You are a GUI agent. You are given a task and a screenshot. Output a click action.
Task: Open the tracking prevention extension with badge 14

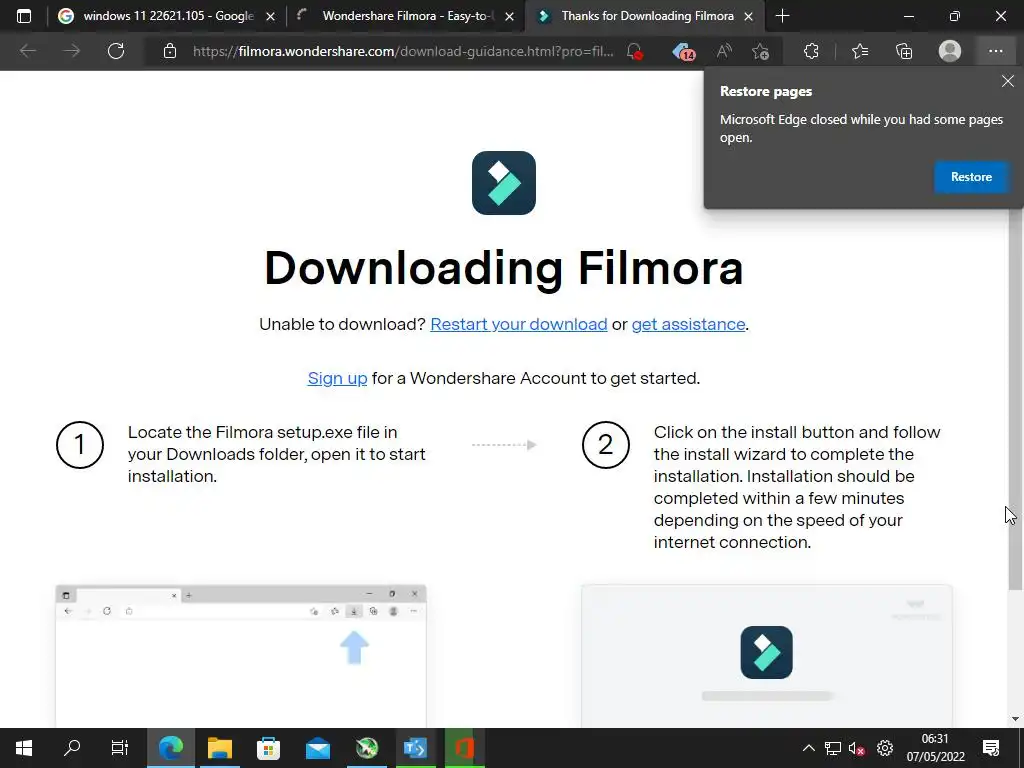pyautogui.click(x=683, y=51)
